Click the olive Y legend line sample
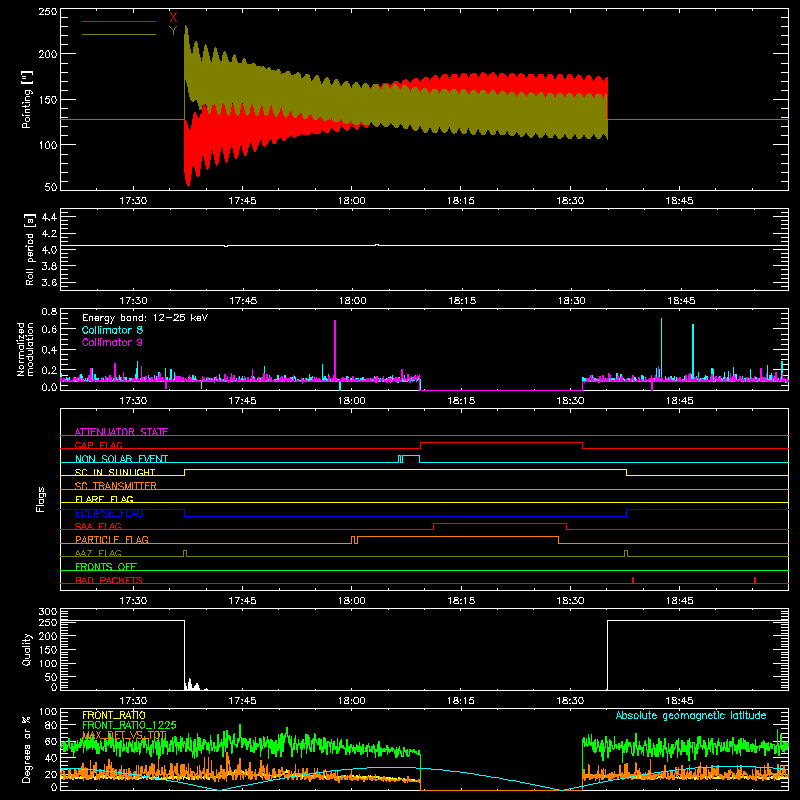Viewport: 800px width, 800px height. [119, 34]
